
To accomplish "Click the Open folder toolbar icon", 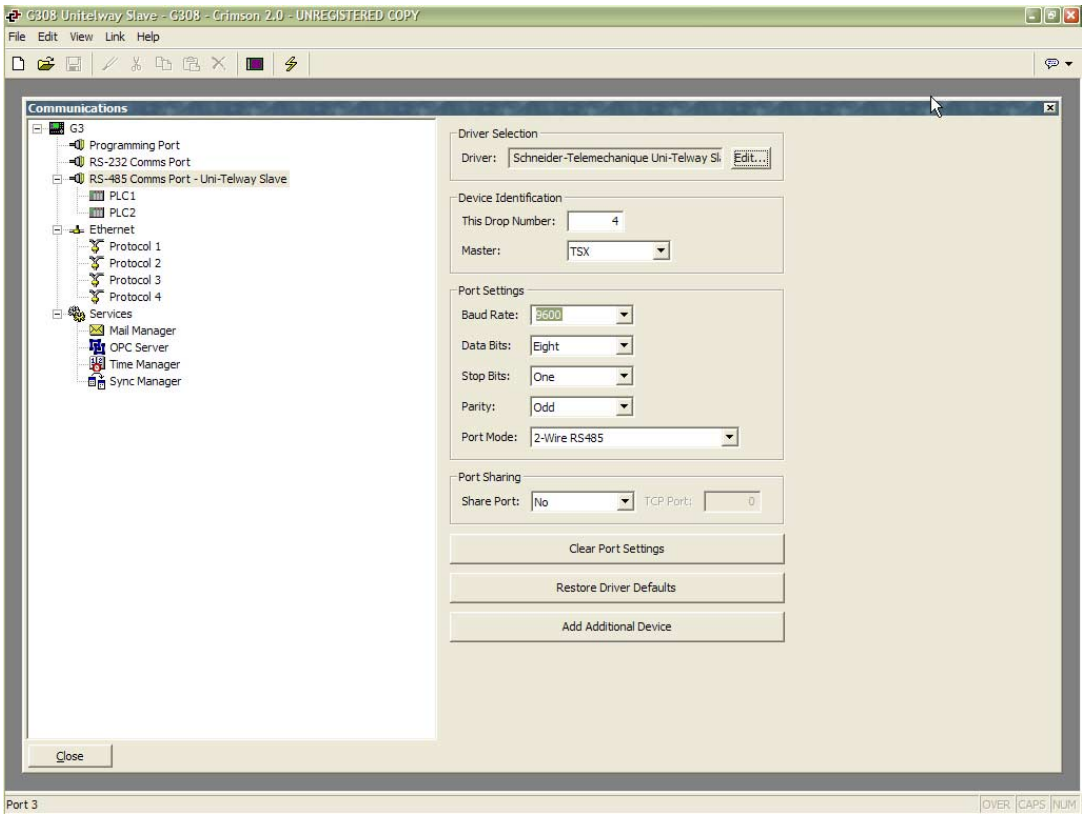I will (x=46, y=64).
